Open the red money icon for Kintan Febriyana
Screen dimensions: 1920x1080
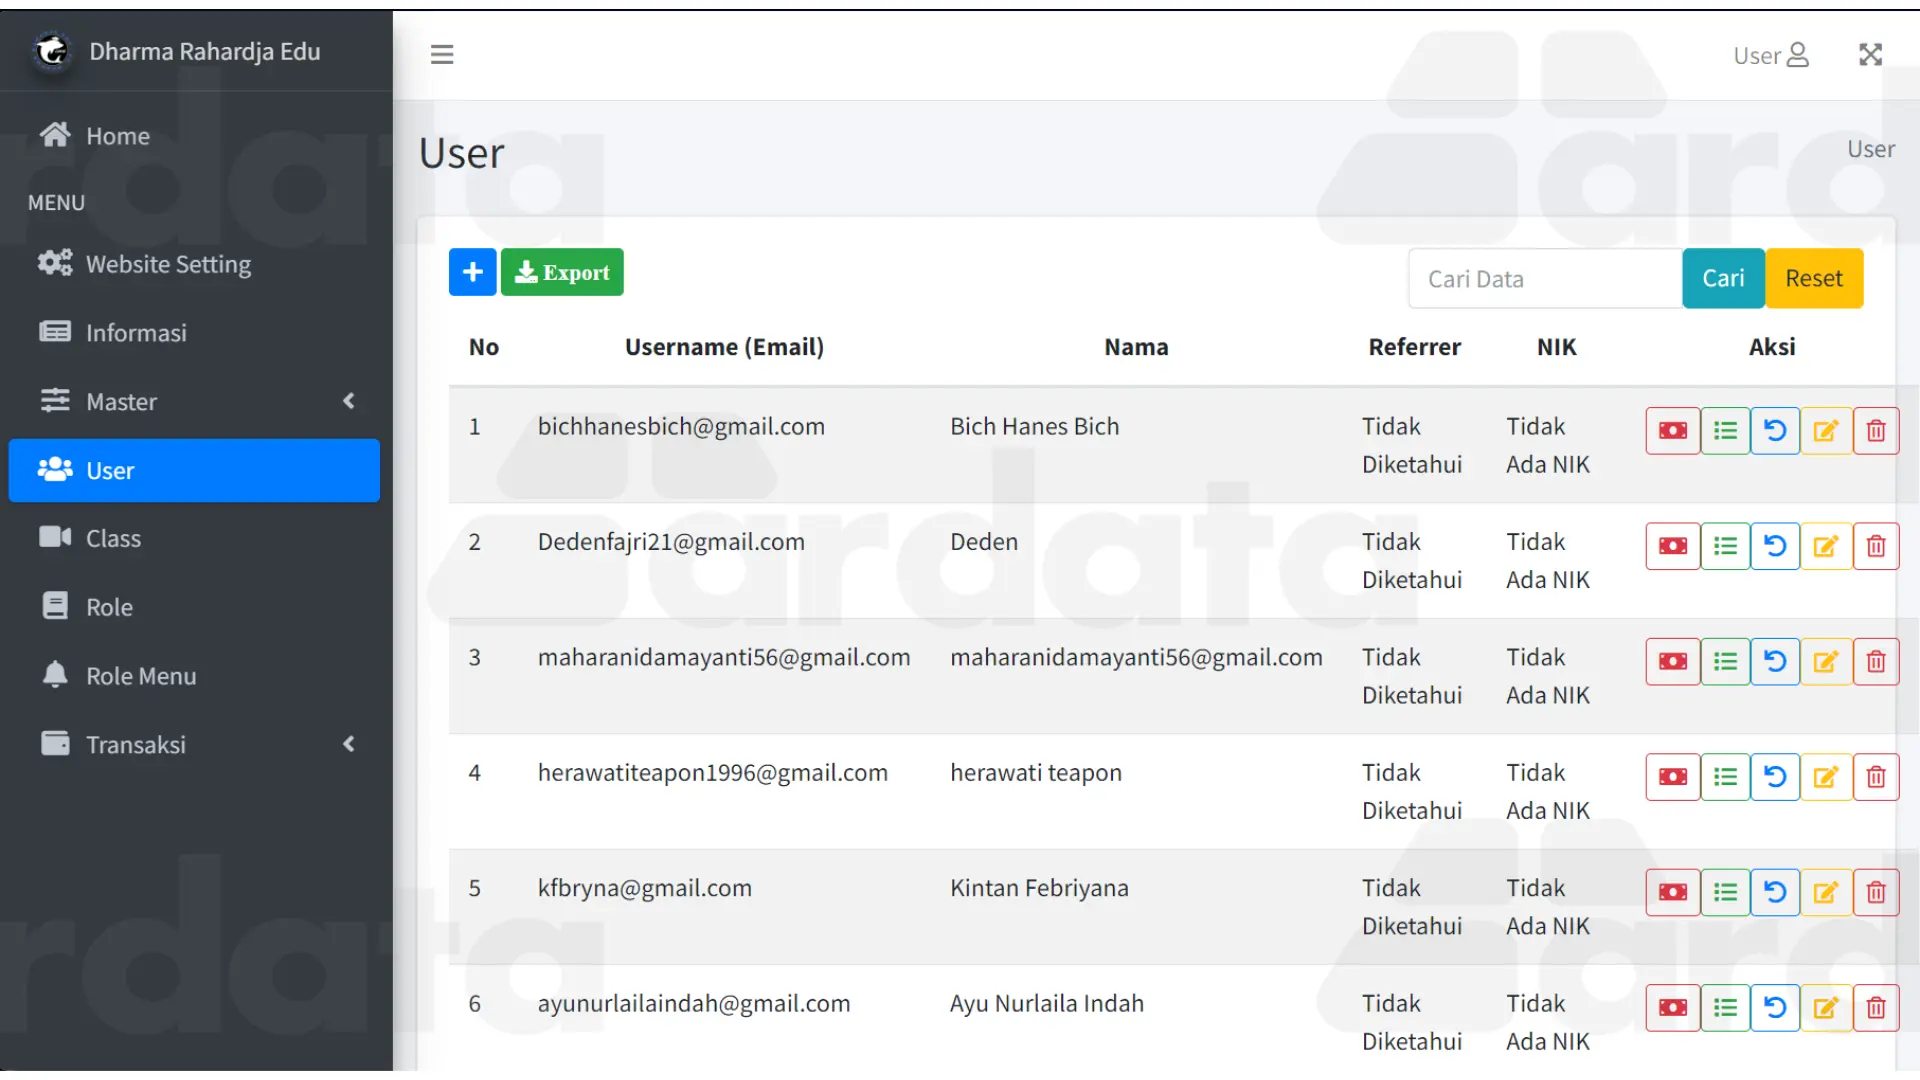tap(1673, 892)
